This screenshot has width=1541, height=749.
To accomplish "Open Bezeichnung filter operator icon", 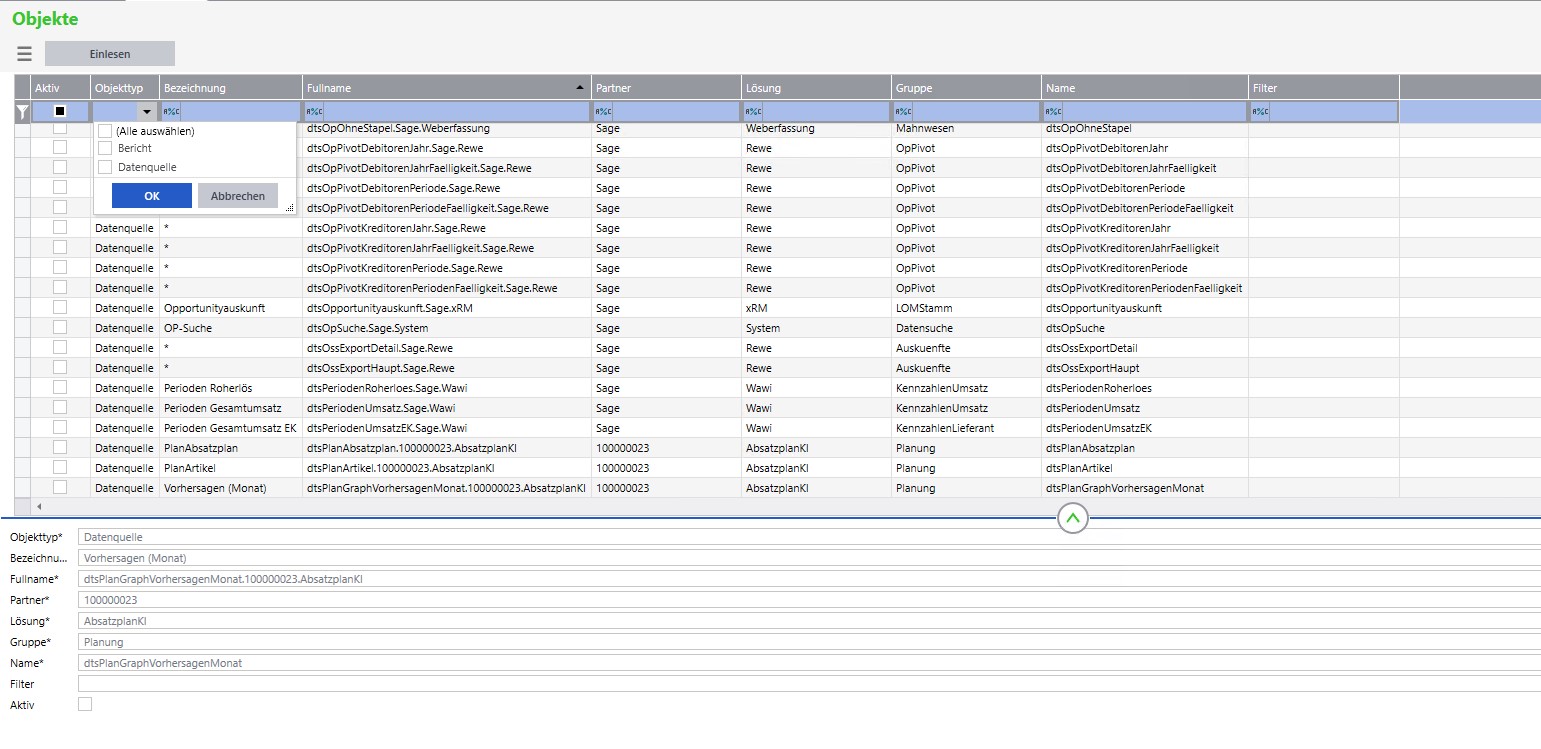I will point(171,112).
